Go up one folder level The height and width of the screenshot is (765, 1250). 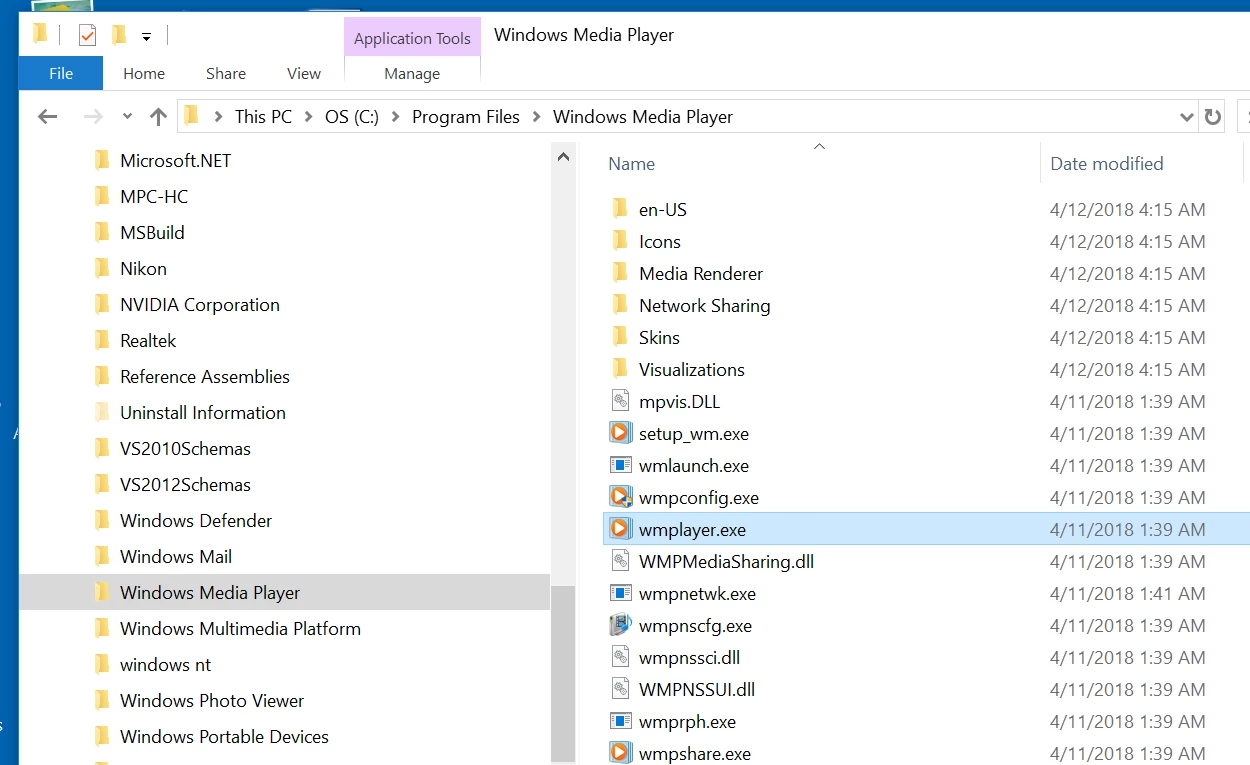[x=158, y=117]
